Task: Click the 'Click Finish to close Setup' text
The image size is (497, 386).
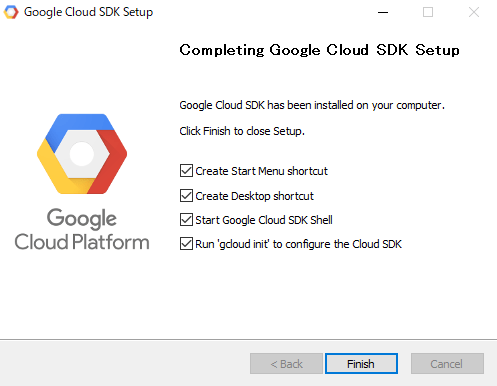Action: click(242, 131)
